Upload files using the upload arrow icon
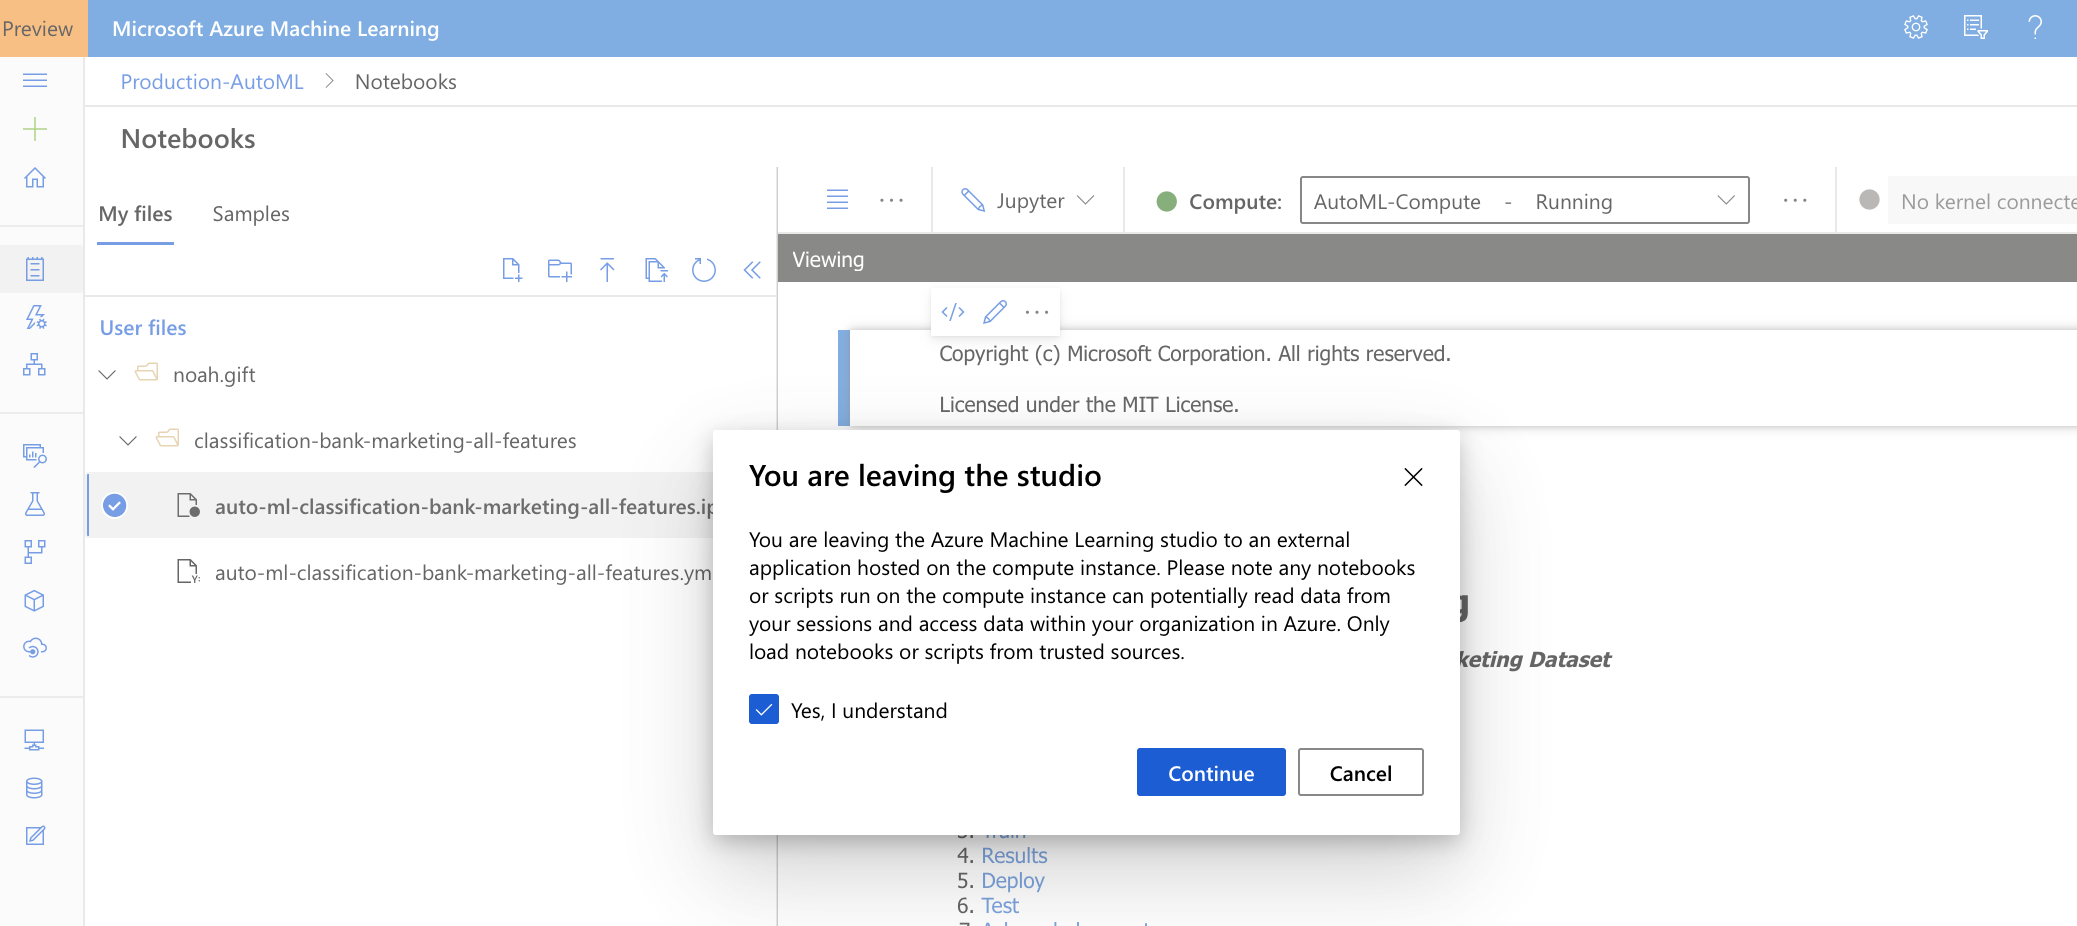Image resolution: width=2077 pixels, height=926 pixels. tap(607, 269)
